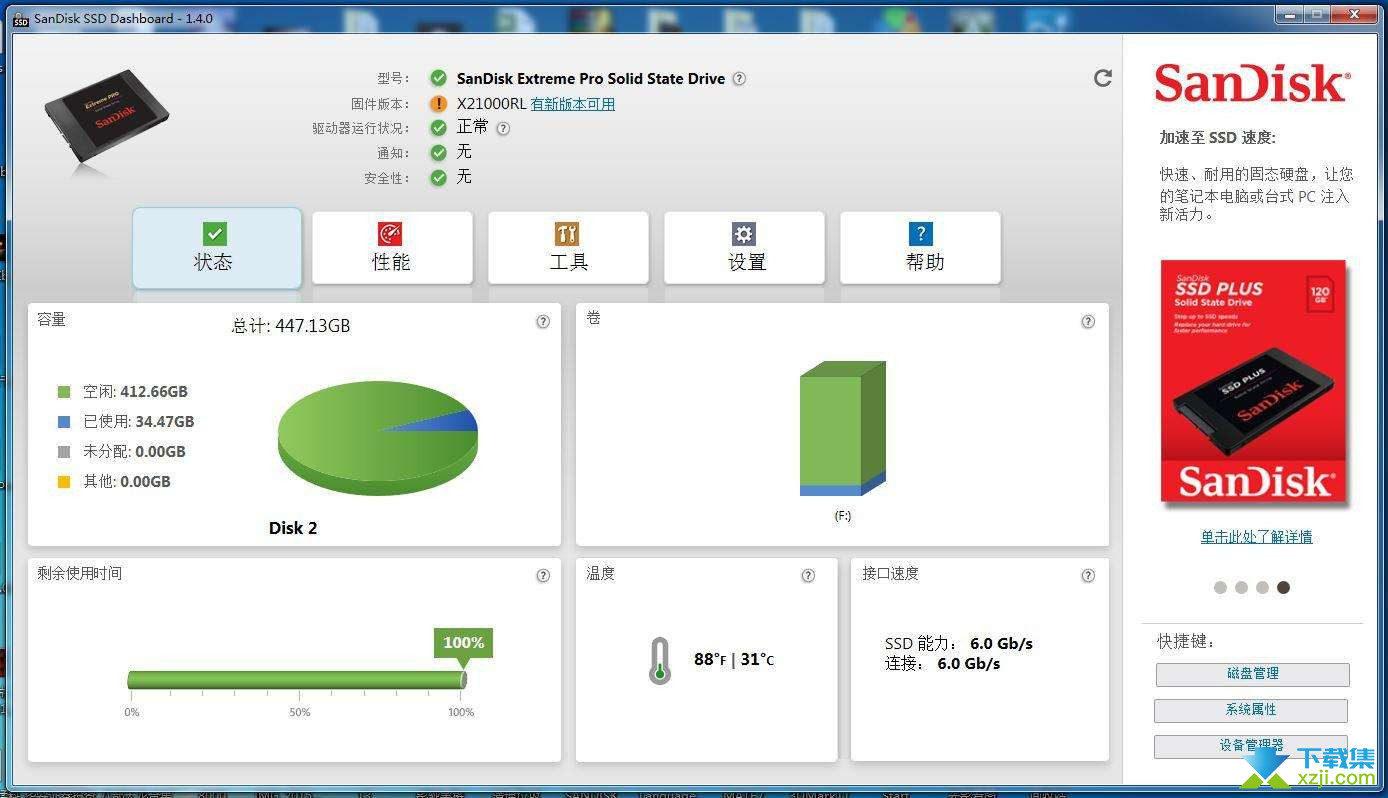Click the SanDisk logo in sidebar

click(1252, 84)
